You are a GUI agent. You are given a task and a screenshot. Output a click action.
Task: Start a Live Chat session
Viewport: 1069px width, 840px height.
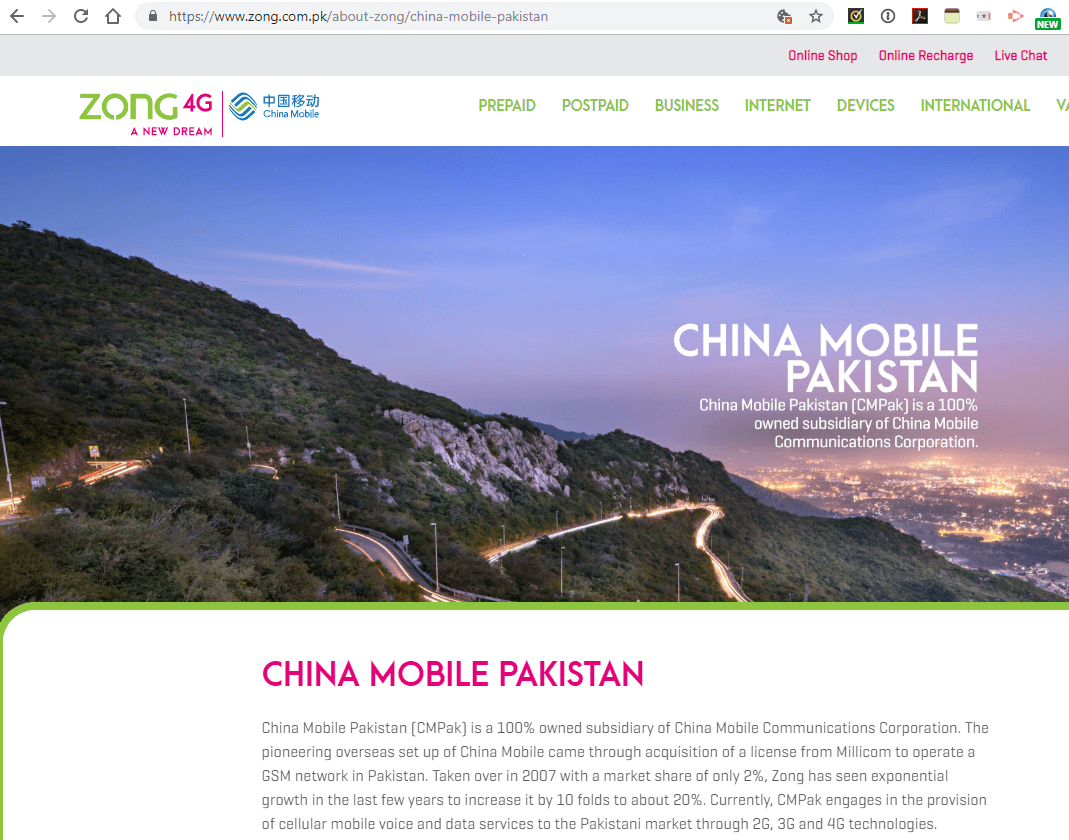coord(1020,55)
